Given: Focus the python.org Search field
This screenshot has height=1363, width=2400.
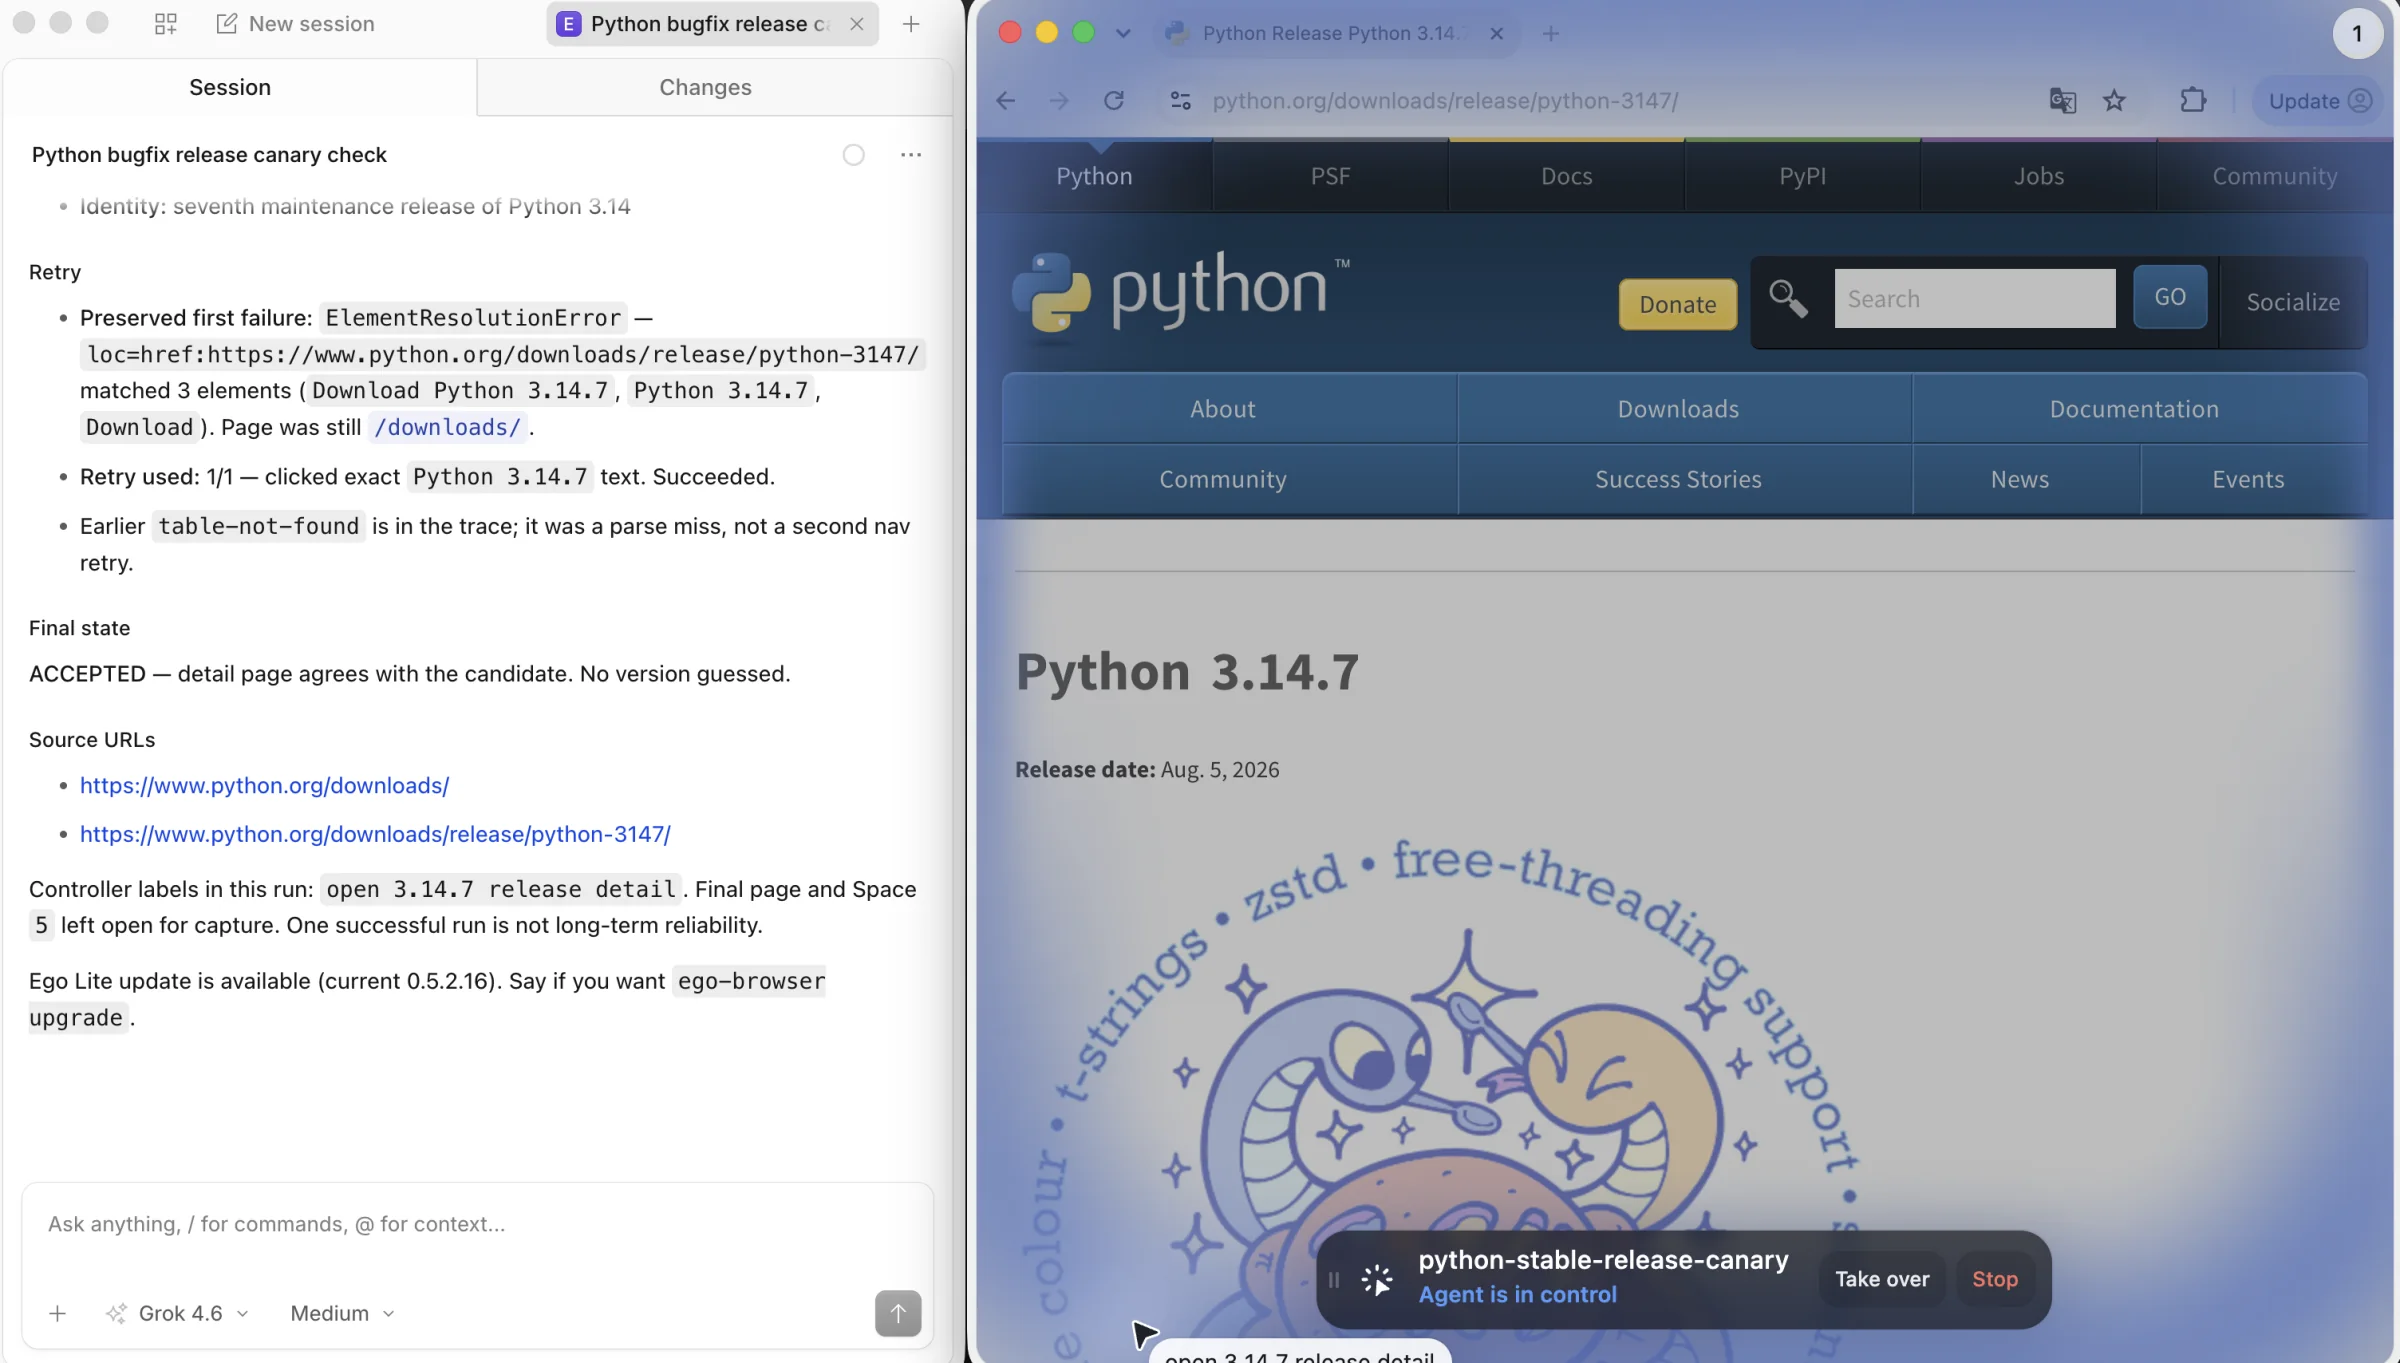Looking at the screenshot, I should coord(1975,298).
